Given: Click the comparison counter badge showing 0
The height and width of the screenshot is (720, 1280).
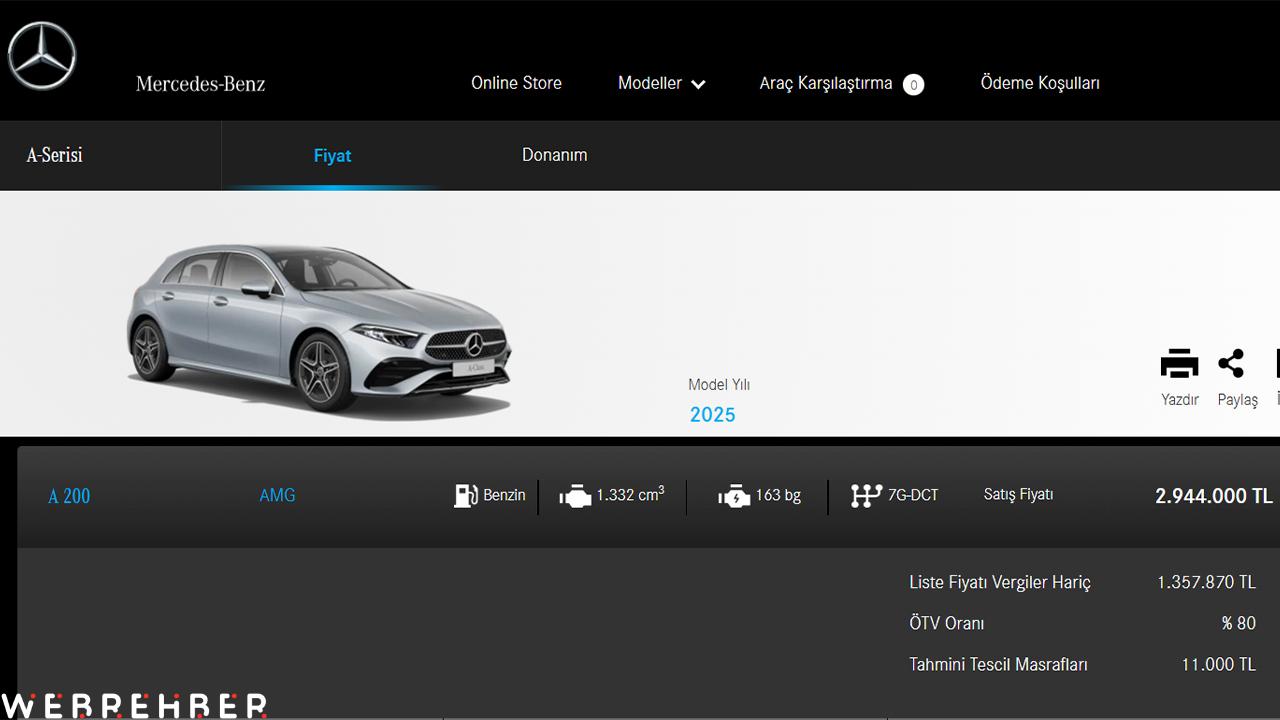Looking at the screenshot, I should [913, 85].
